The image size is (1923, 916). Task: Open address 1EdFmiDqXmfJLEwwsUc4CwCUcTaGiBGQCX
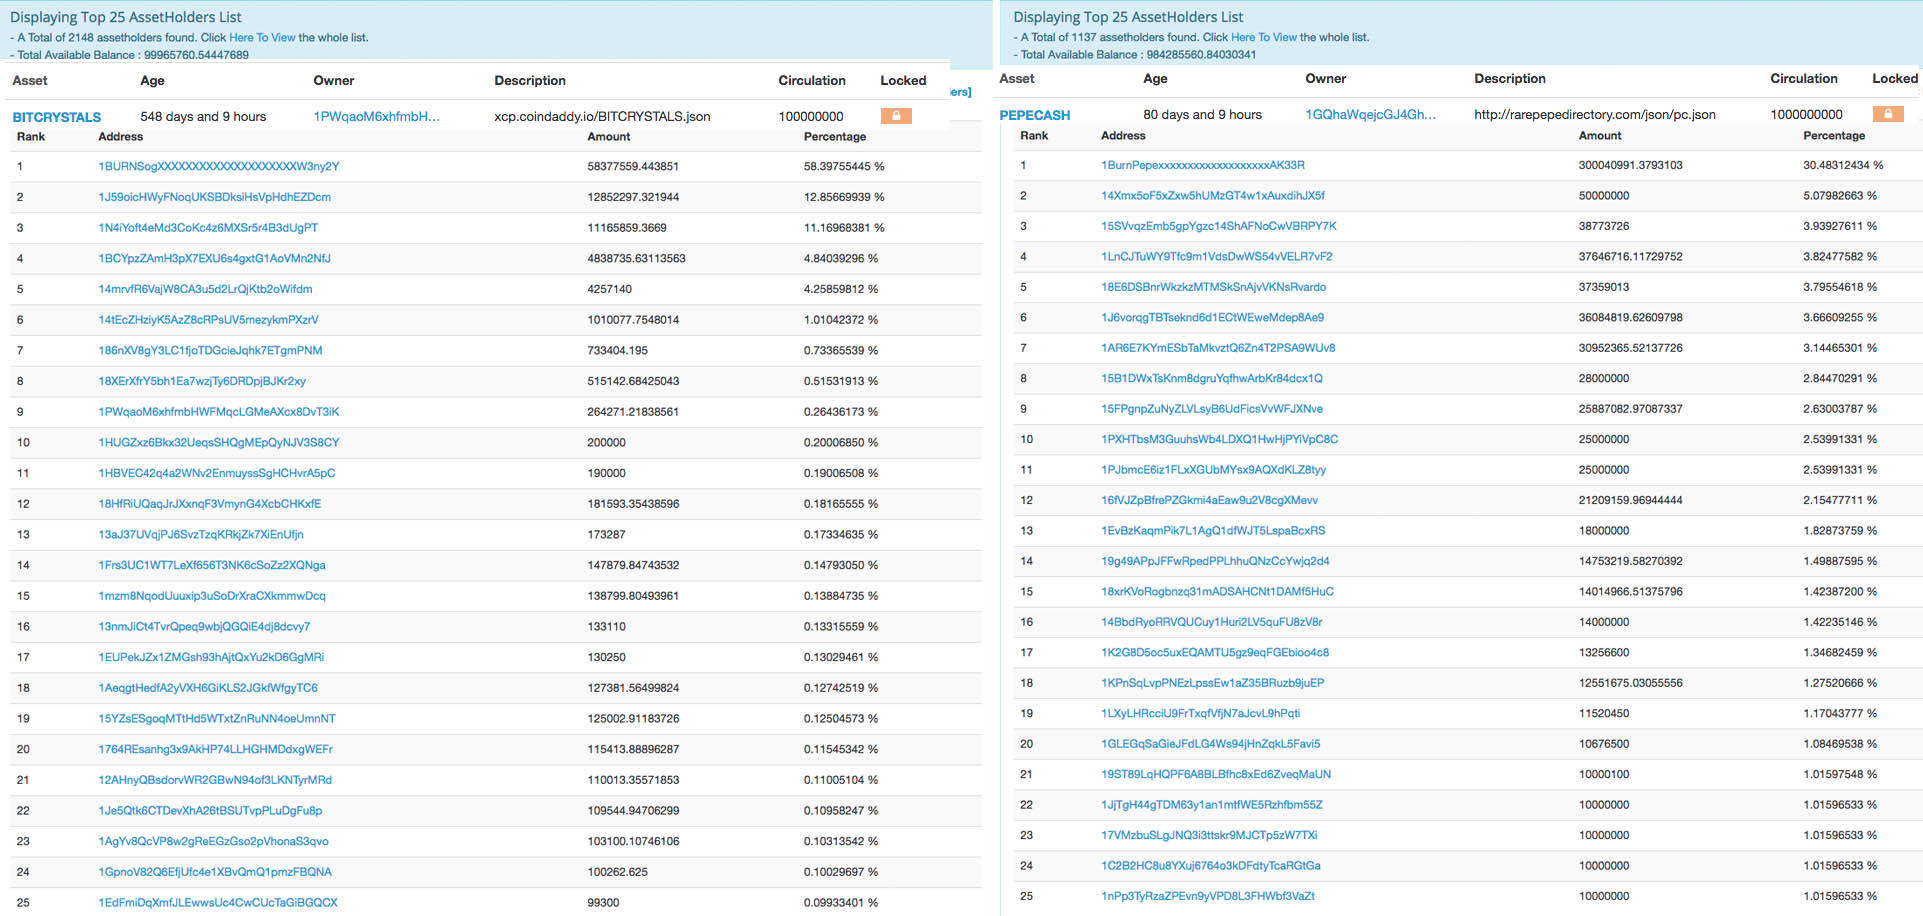coord(218,902)
